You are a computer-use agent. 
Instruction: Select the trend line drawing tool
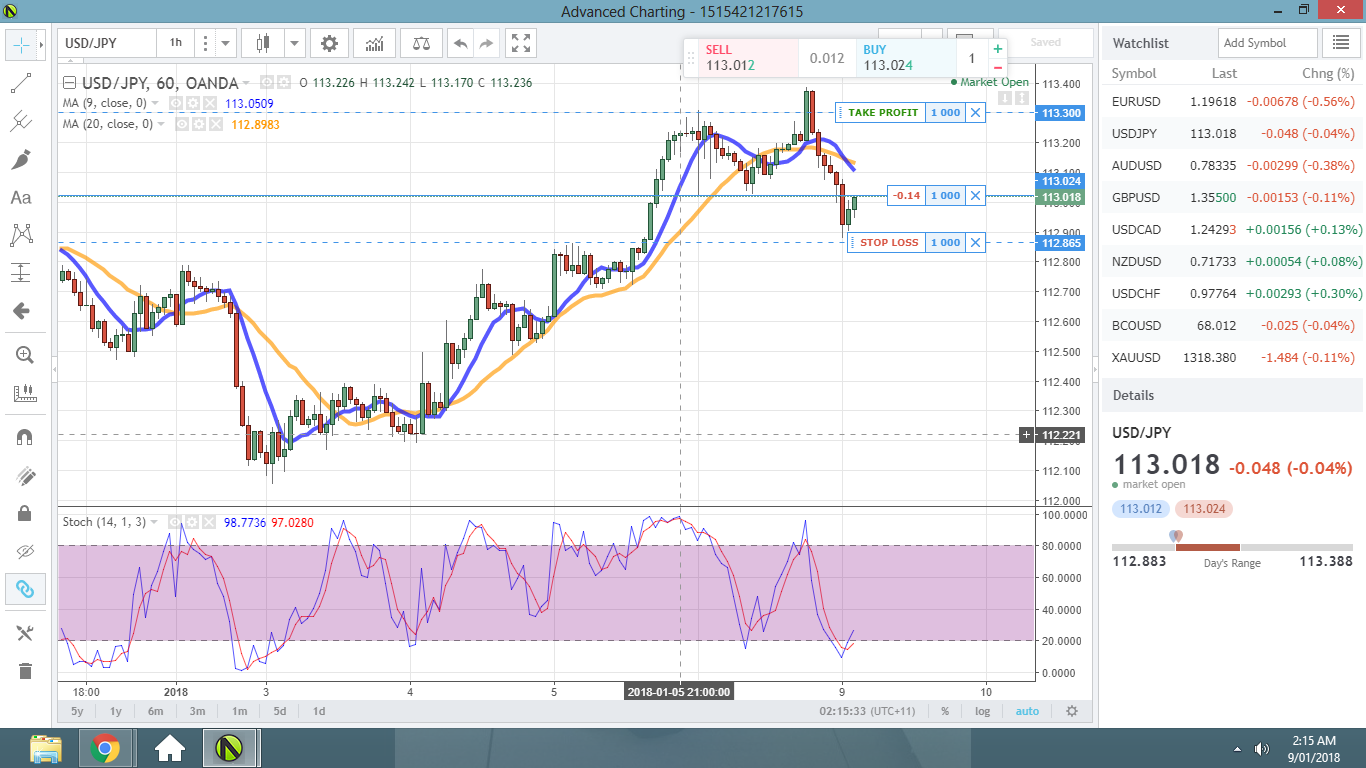(x=22, y=82)
